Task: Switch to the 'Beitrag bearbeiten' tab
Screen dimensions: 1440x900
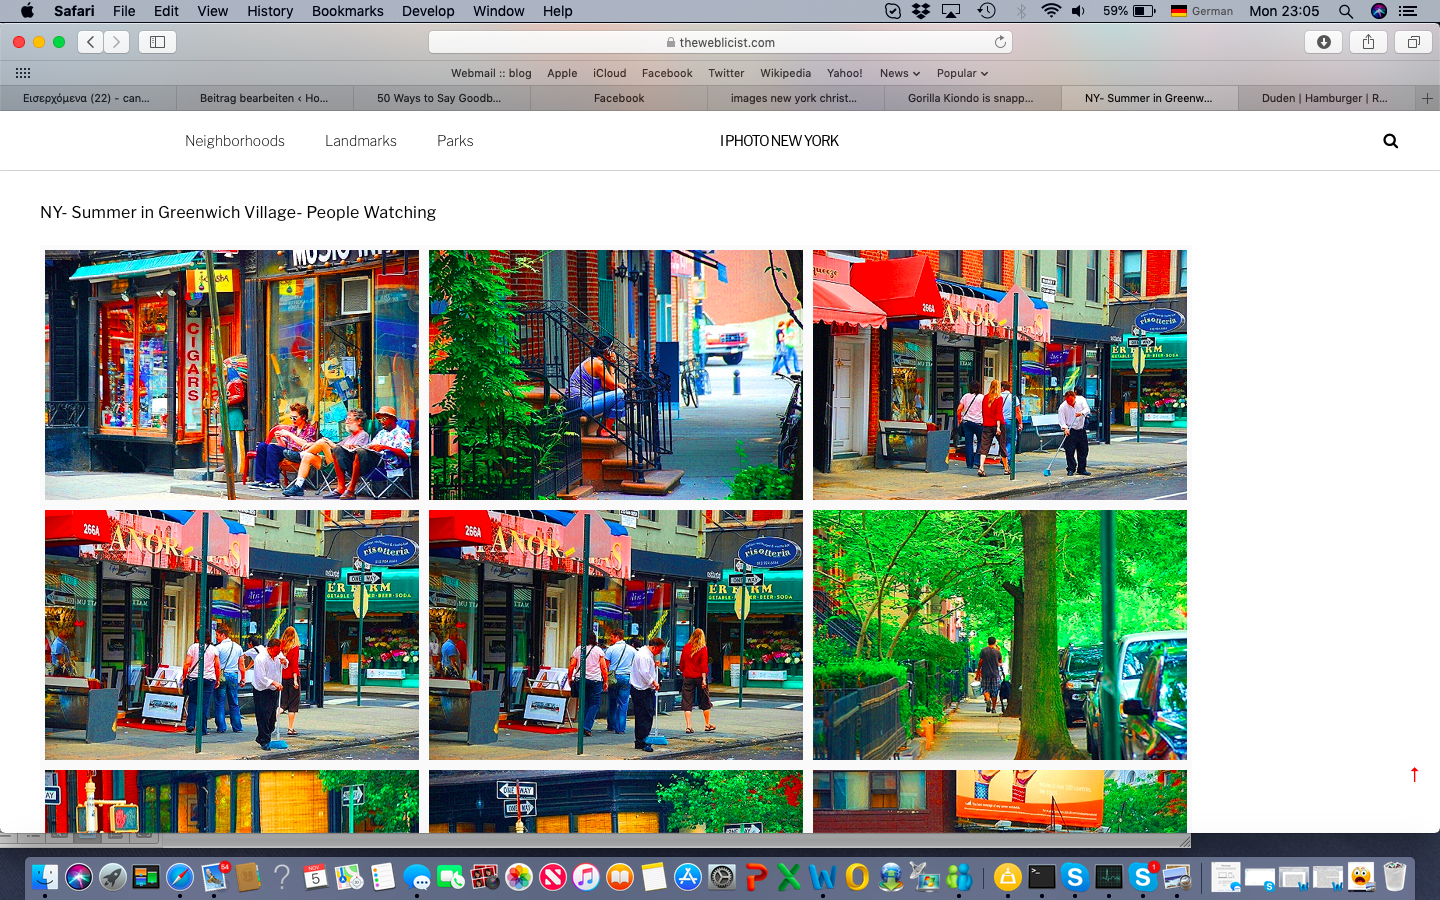Action: [x=265, y=98]
